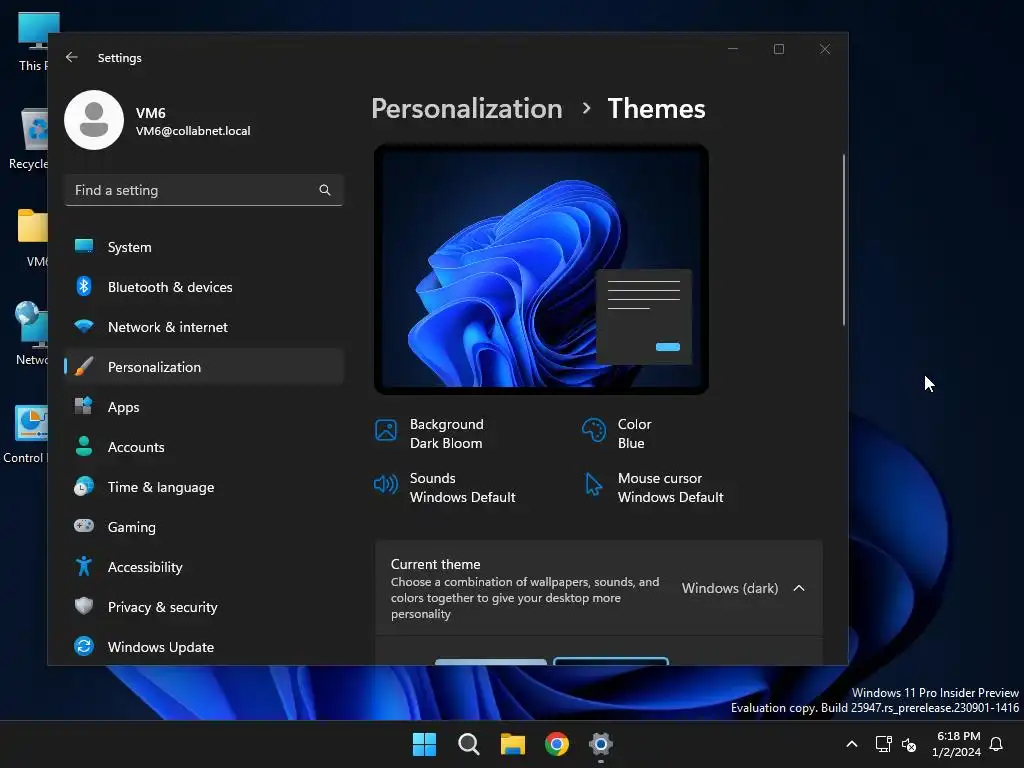Click the Background picture icon

(386, 430)
